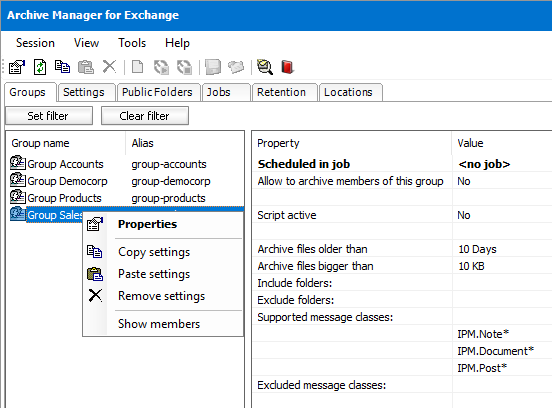The height and width of the screenshot is (408, 552).
Task: Click the Script active property
Action: (287, 215)
